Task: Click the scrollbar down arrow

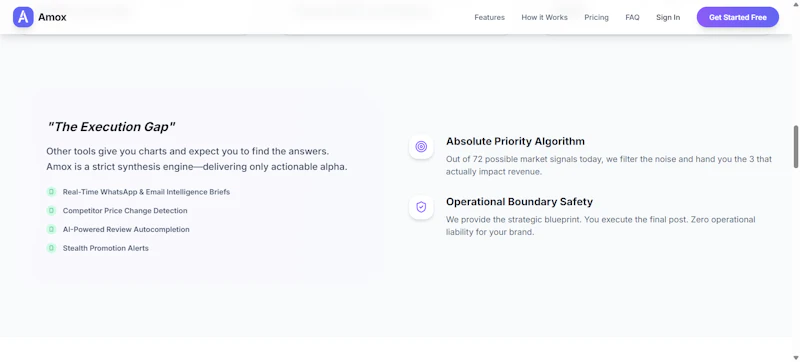Action: click(x=796, y=358)
